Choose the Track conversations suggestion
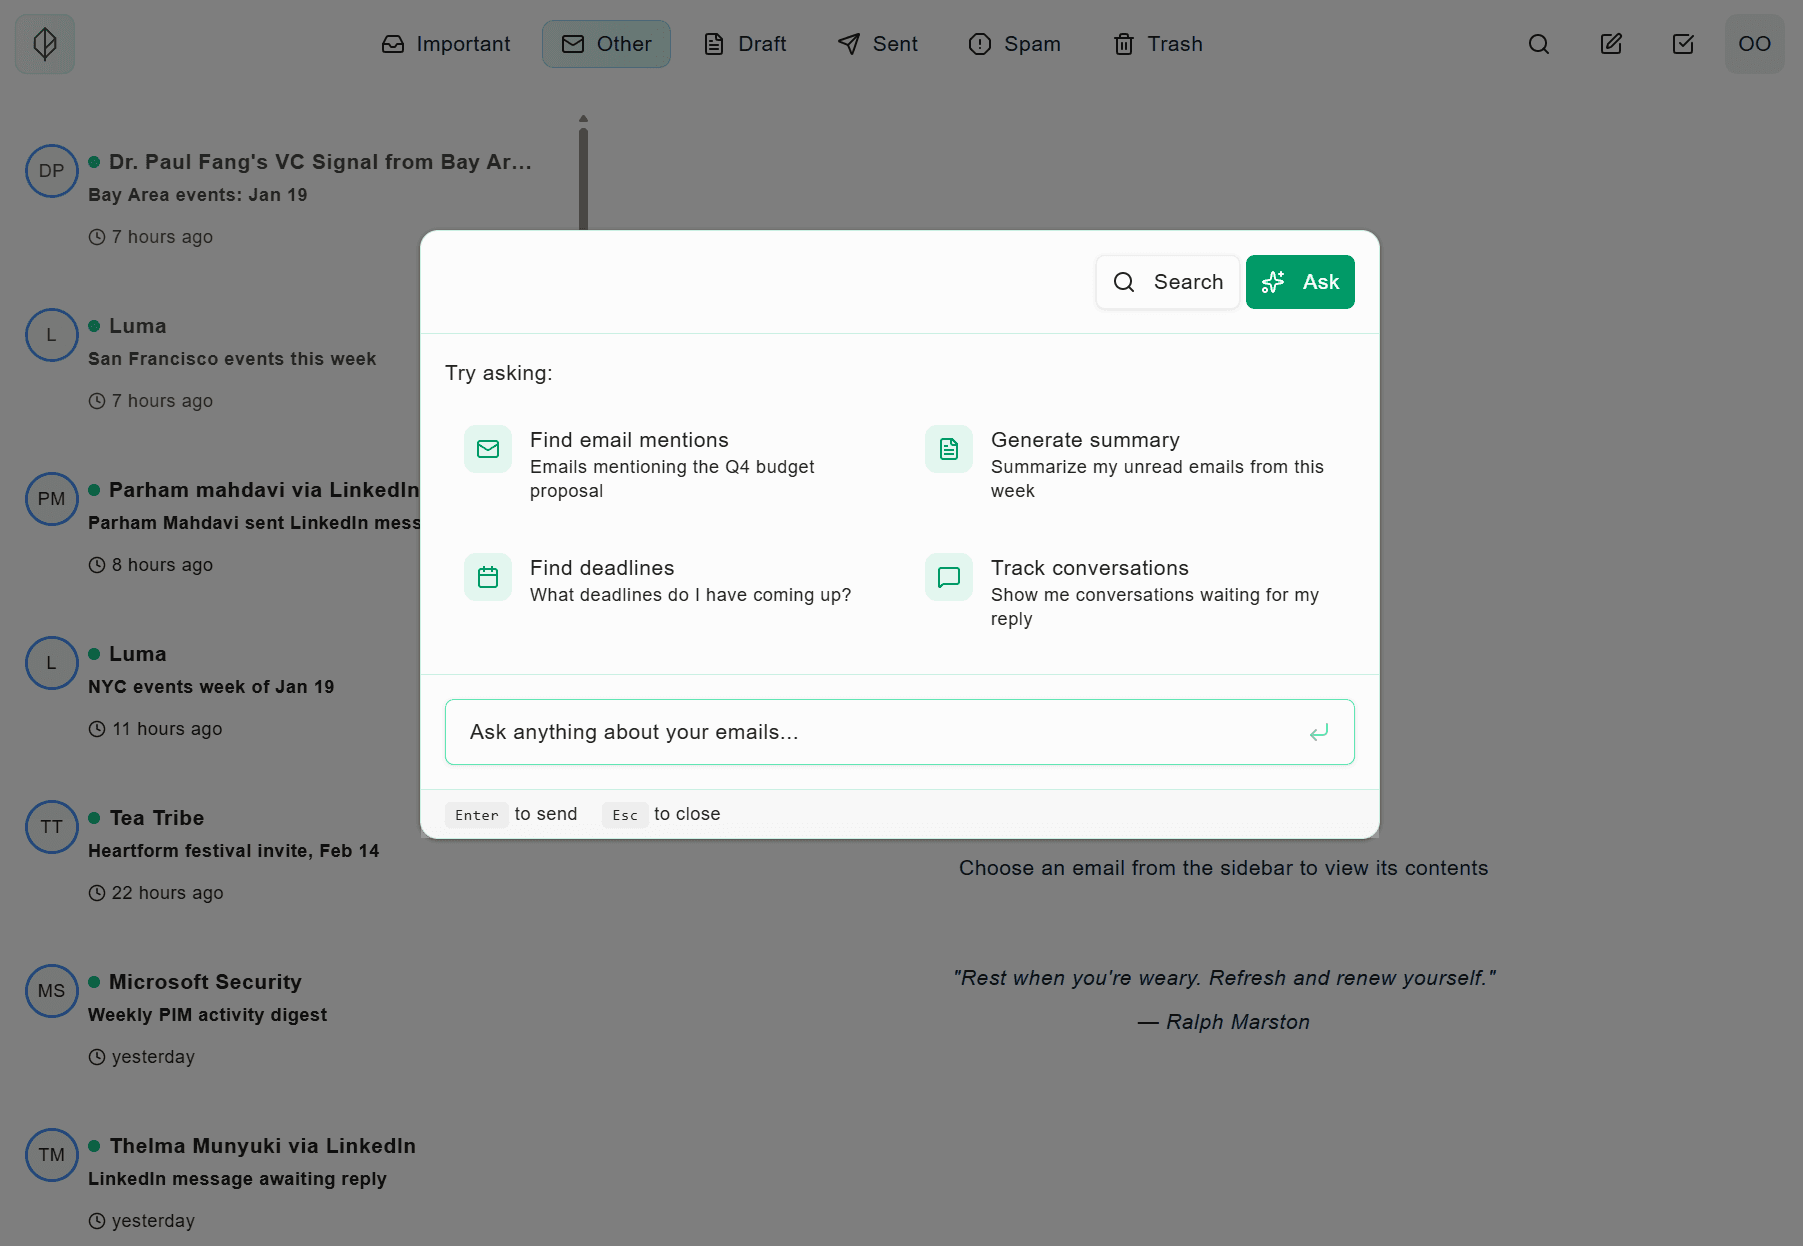Viewport: 1803px width, 1246px height. point(1128,593)
